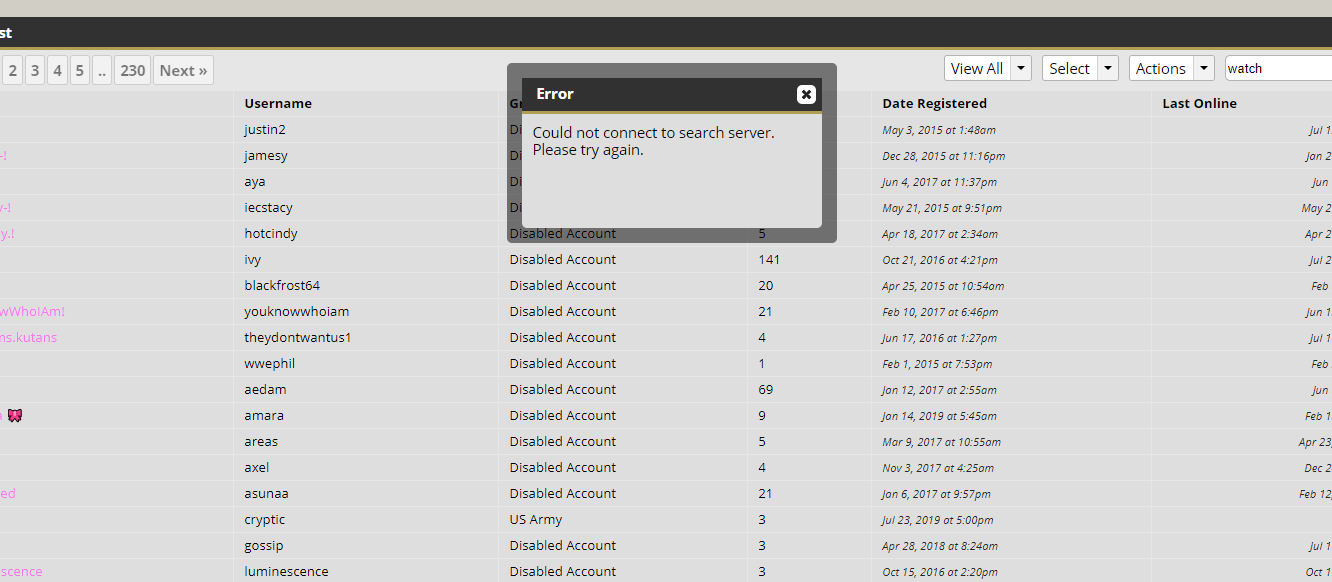1332x582 pixels.
Task: Select page 3 in pagination
Action: [x=35, y=70]
